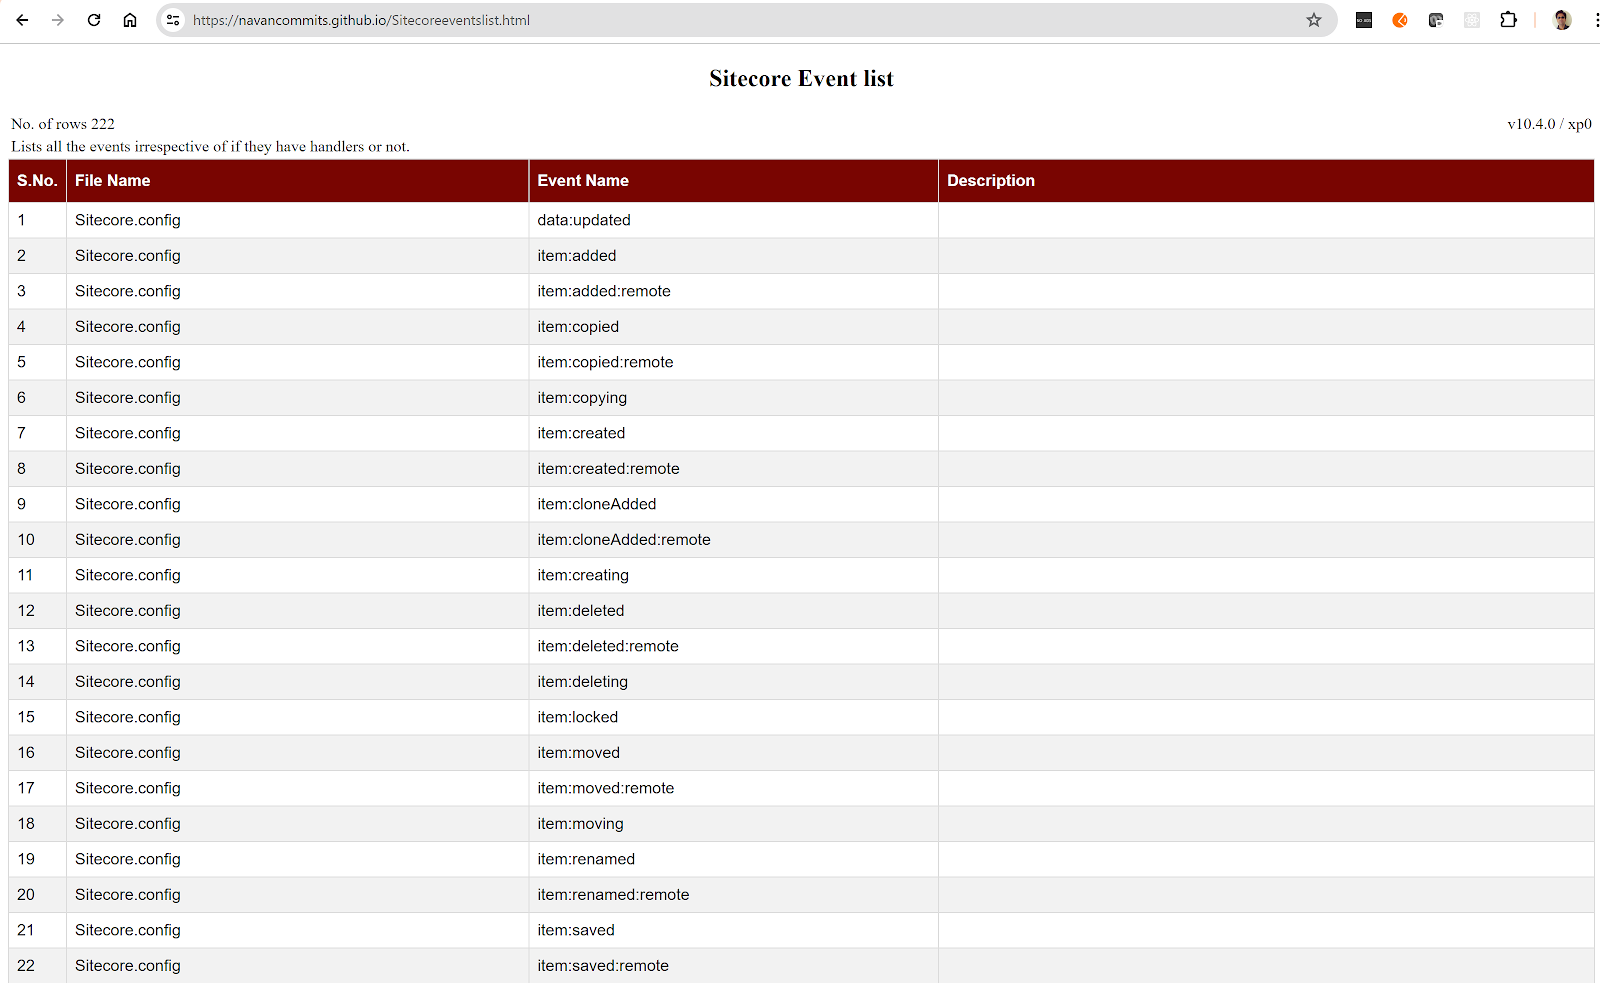Click the item:creating event cell

[x=734, y=575]
